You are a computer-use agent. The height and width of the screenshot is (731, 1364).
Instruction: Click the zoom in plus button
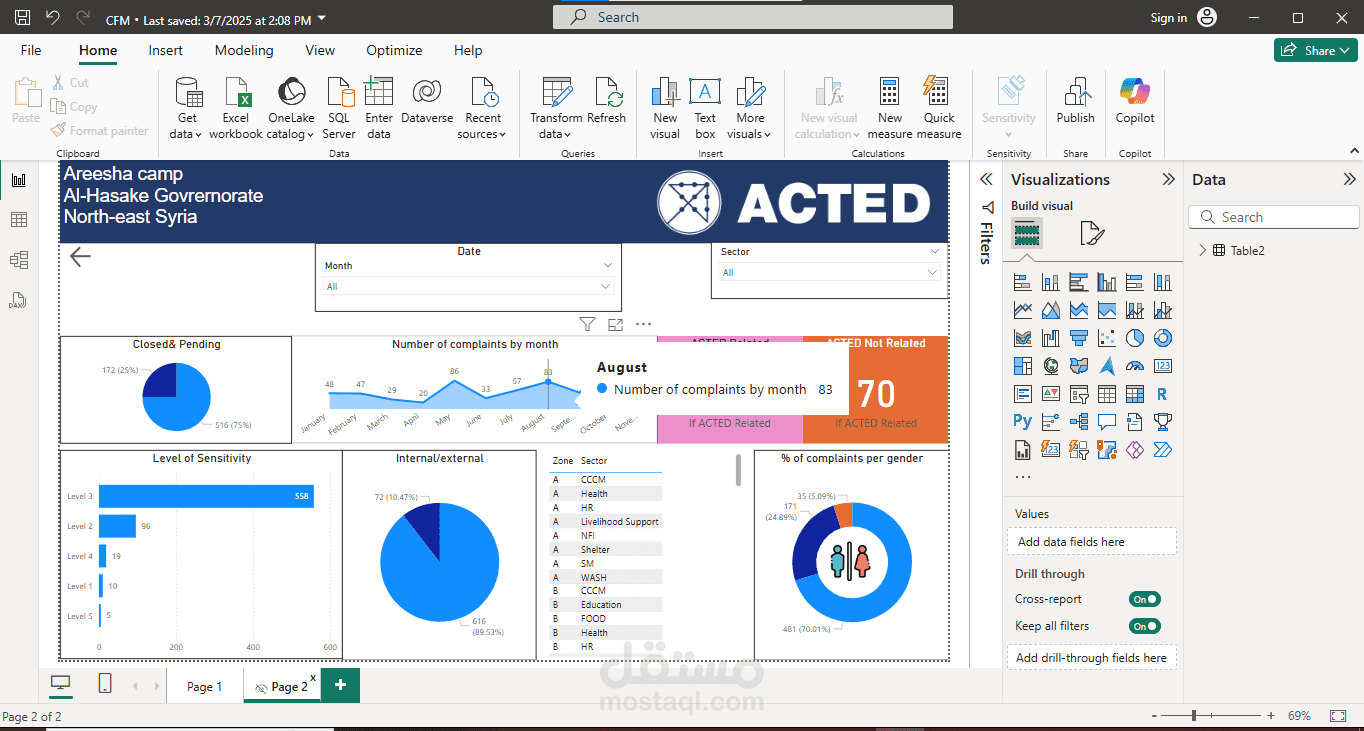click(x=1270, y=716)
